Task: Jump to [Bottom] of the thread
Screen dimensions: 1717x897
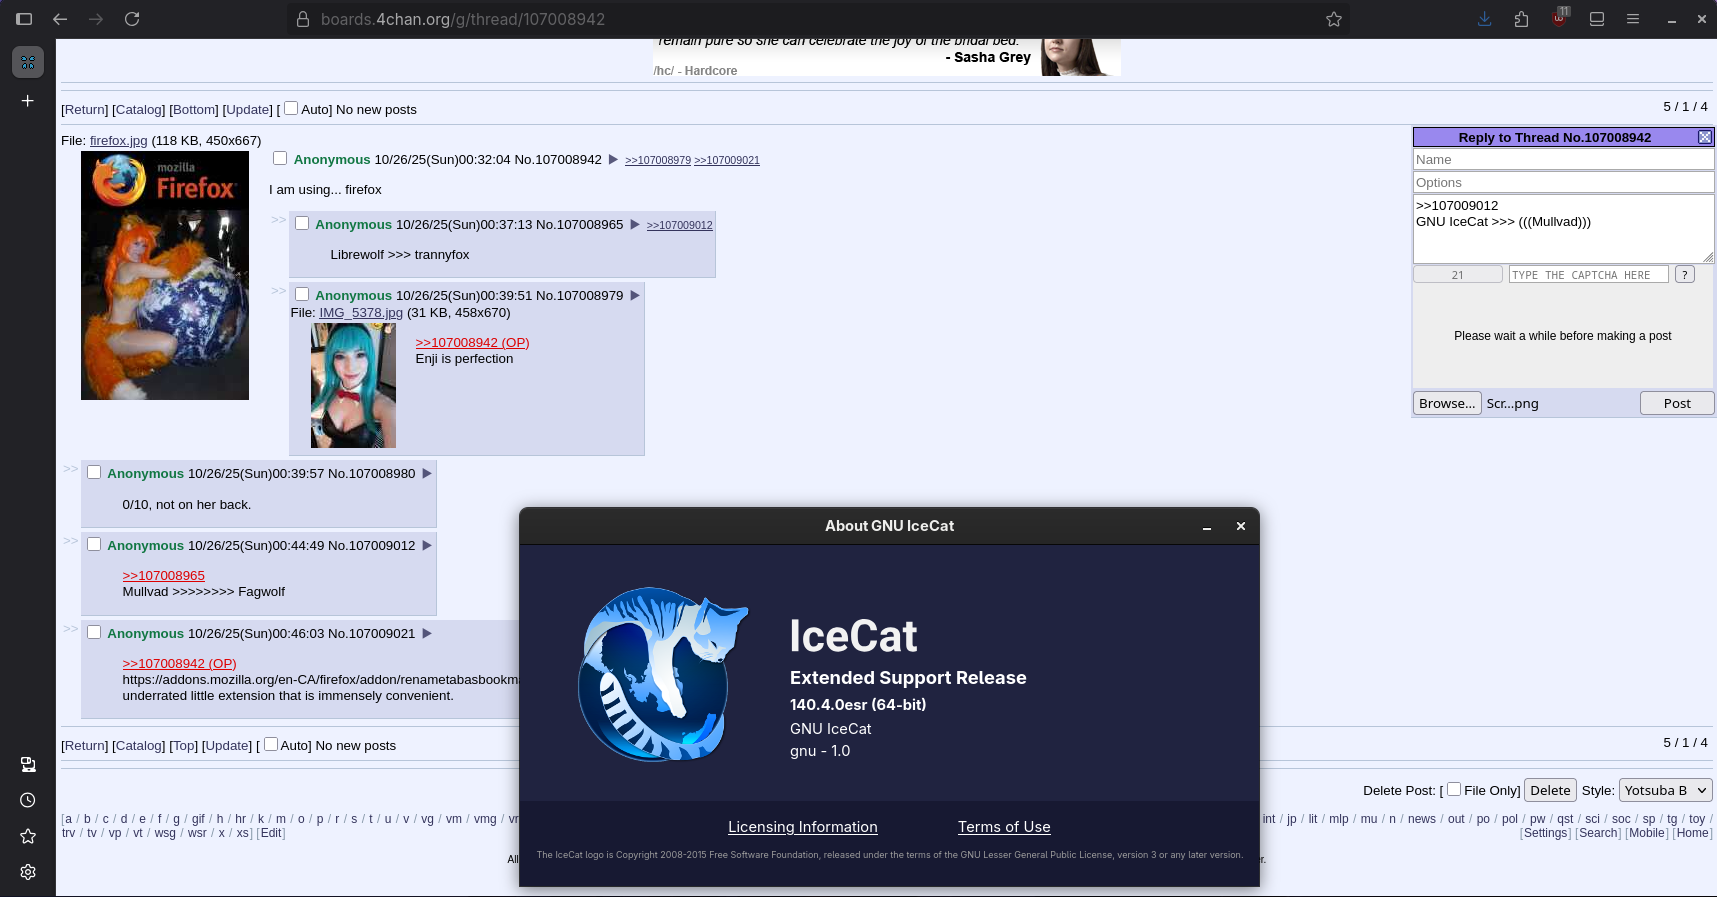Action: click(x=194, y=110)
